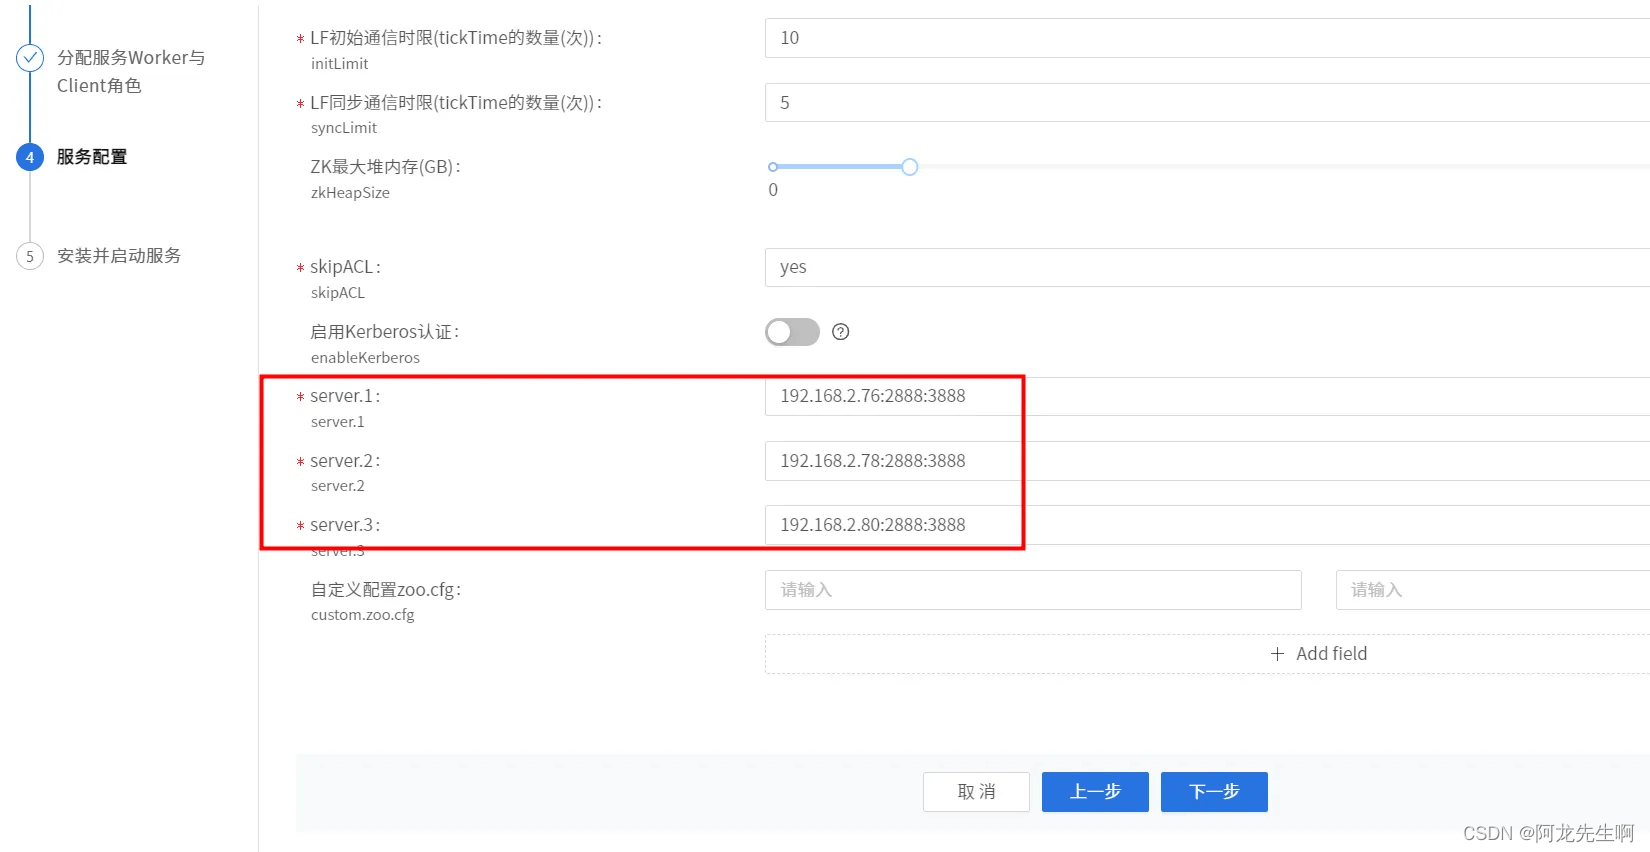Focus the server.1 address field
Image resolution: width=1650 pixels, height=852 pixels.
point(1207,396)
